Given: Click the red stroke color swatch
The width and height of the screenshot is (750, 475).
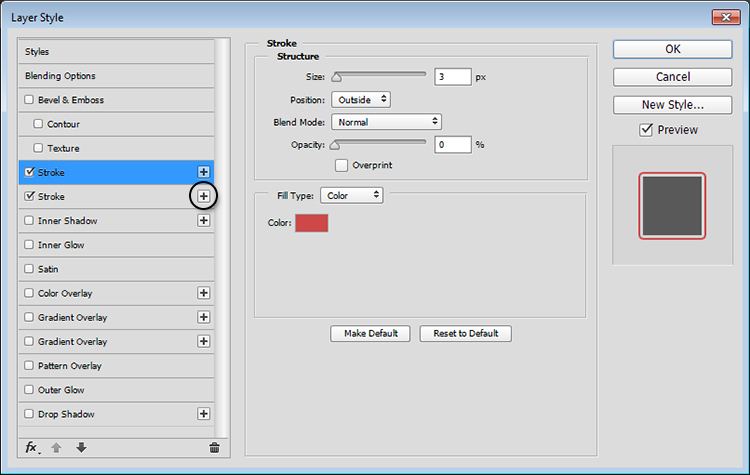Looking at the screenshot, I should [x=311, y=223].
